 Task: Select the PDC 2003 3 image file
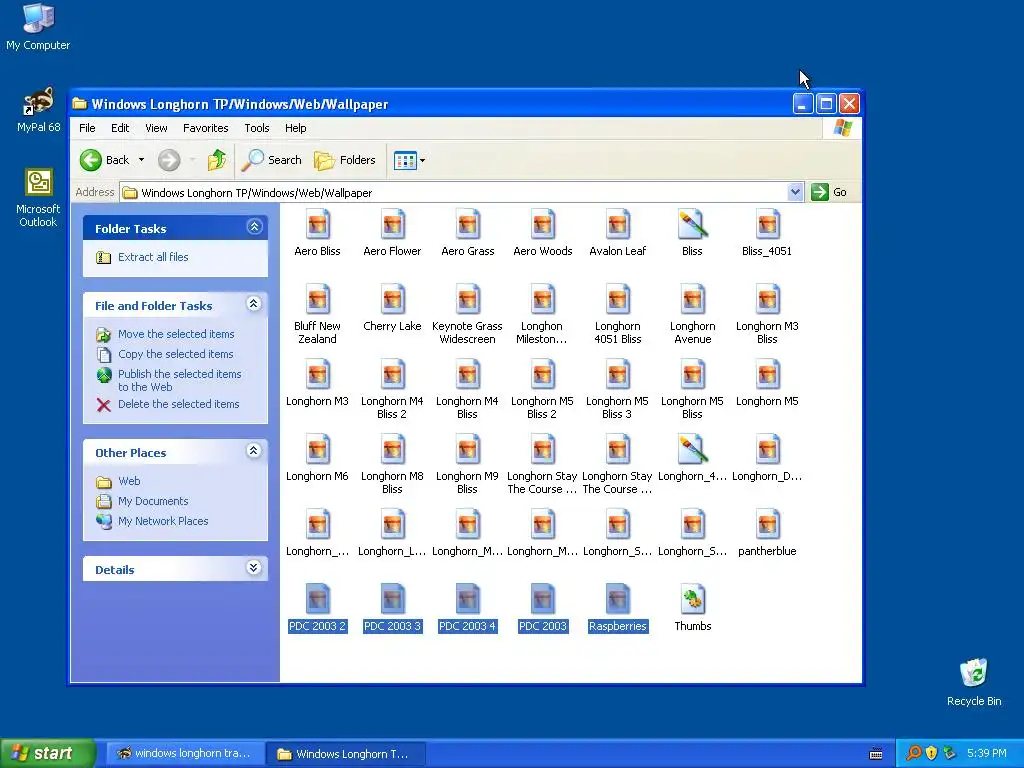[392, 609]
